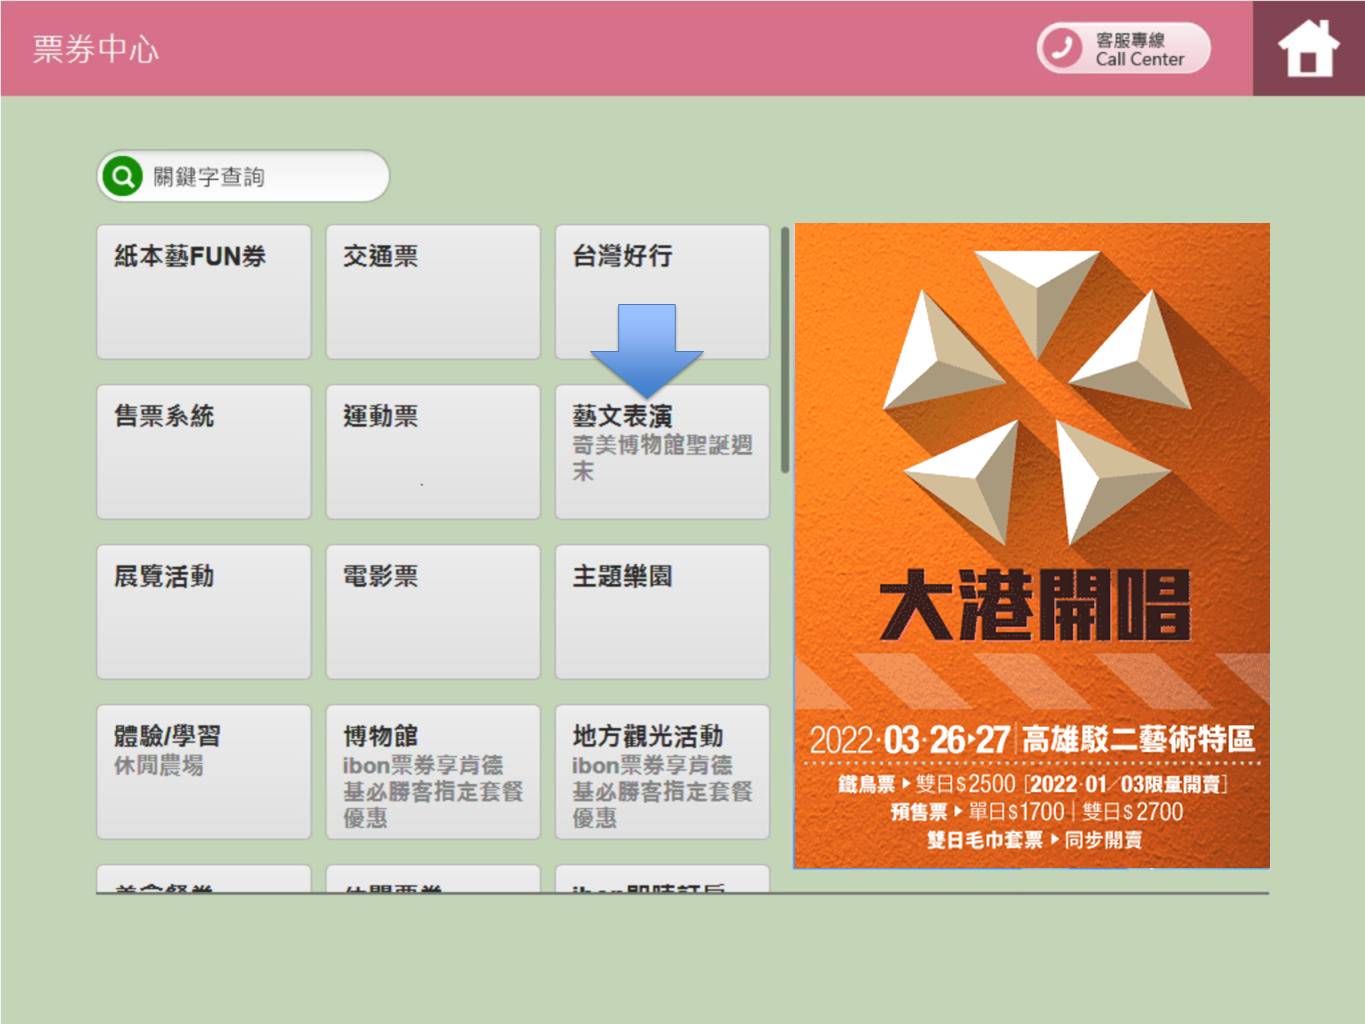Choose the 電影票 tile

(x=433, y=612)
